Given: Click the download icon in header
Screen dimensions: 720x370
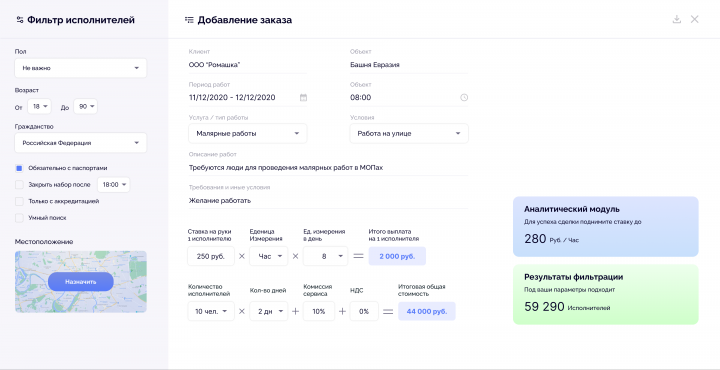Looking at the screenshot, I should pyautogui.click(x=676, y=19).
